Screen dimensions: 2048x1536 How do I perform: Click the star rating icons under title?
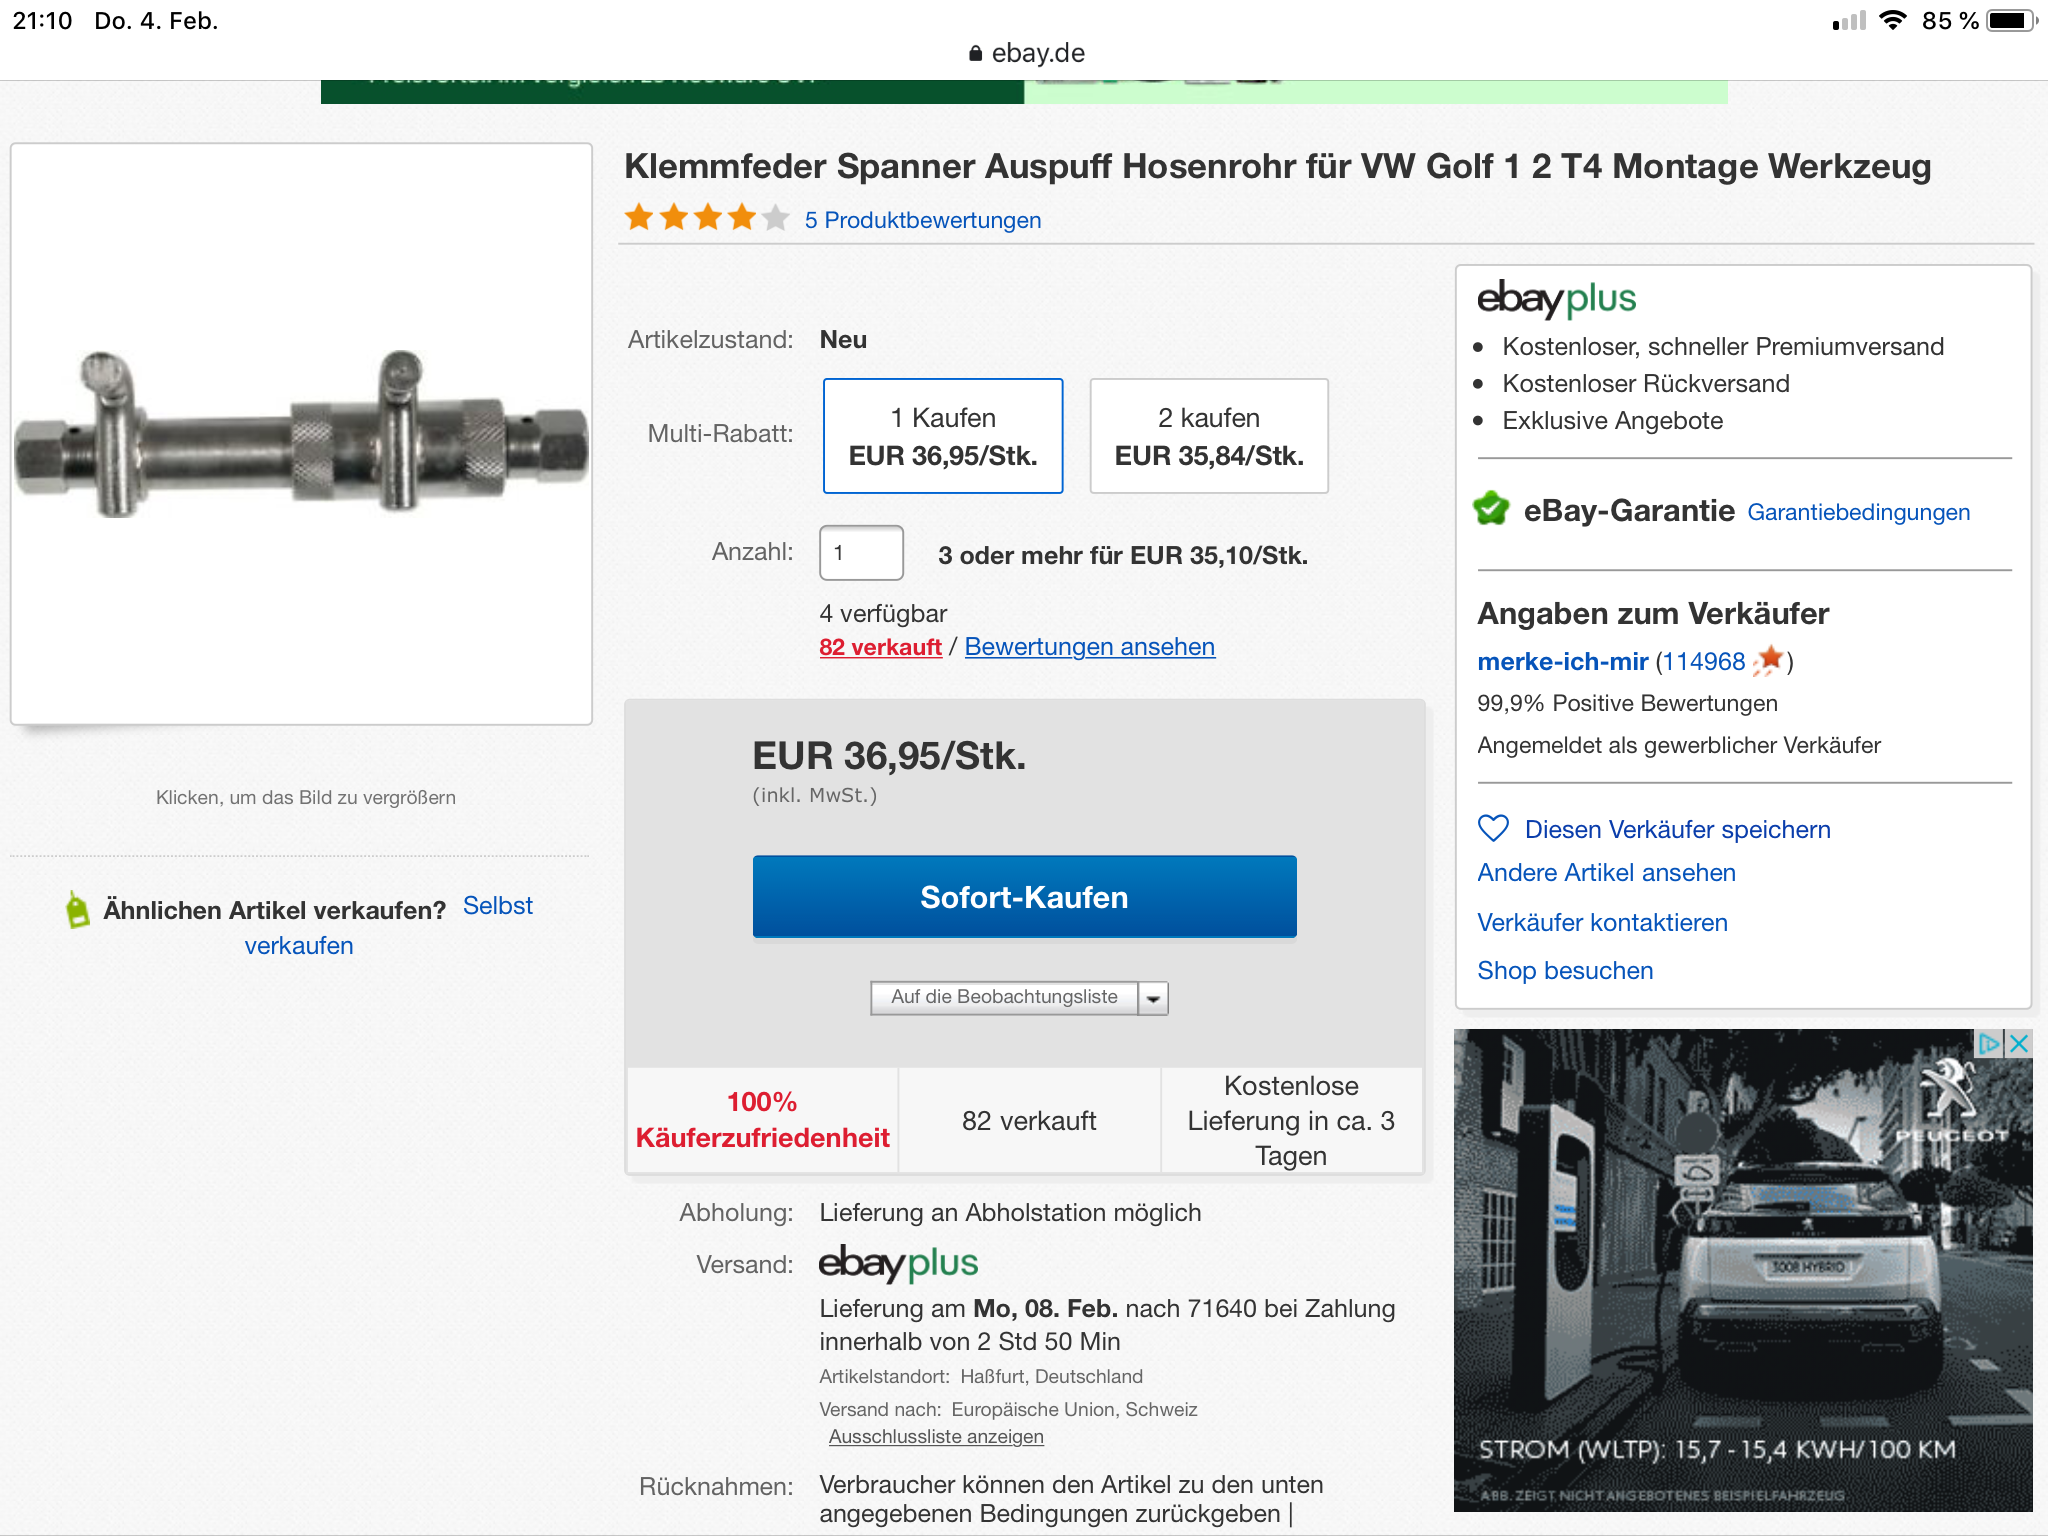pyautogui.click(x=706, y=217)
